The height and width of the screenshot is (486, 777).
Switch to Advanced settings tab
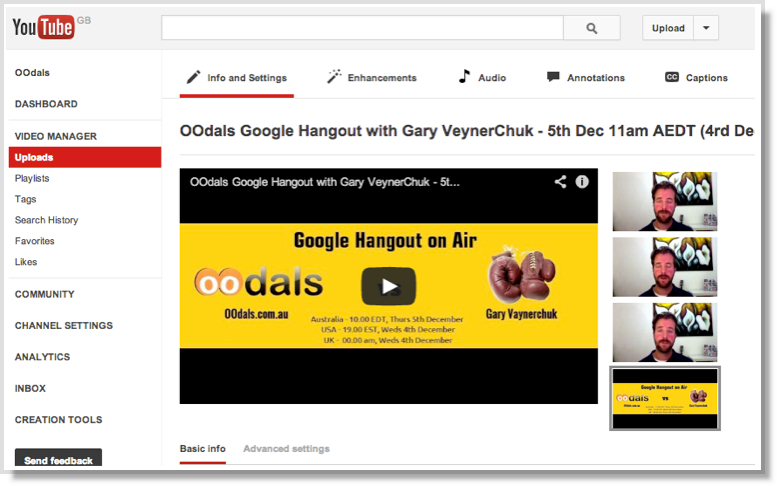[286, 449]
